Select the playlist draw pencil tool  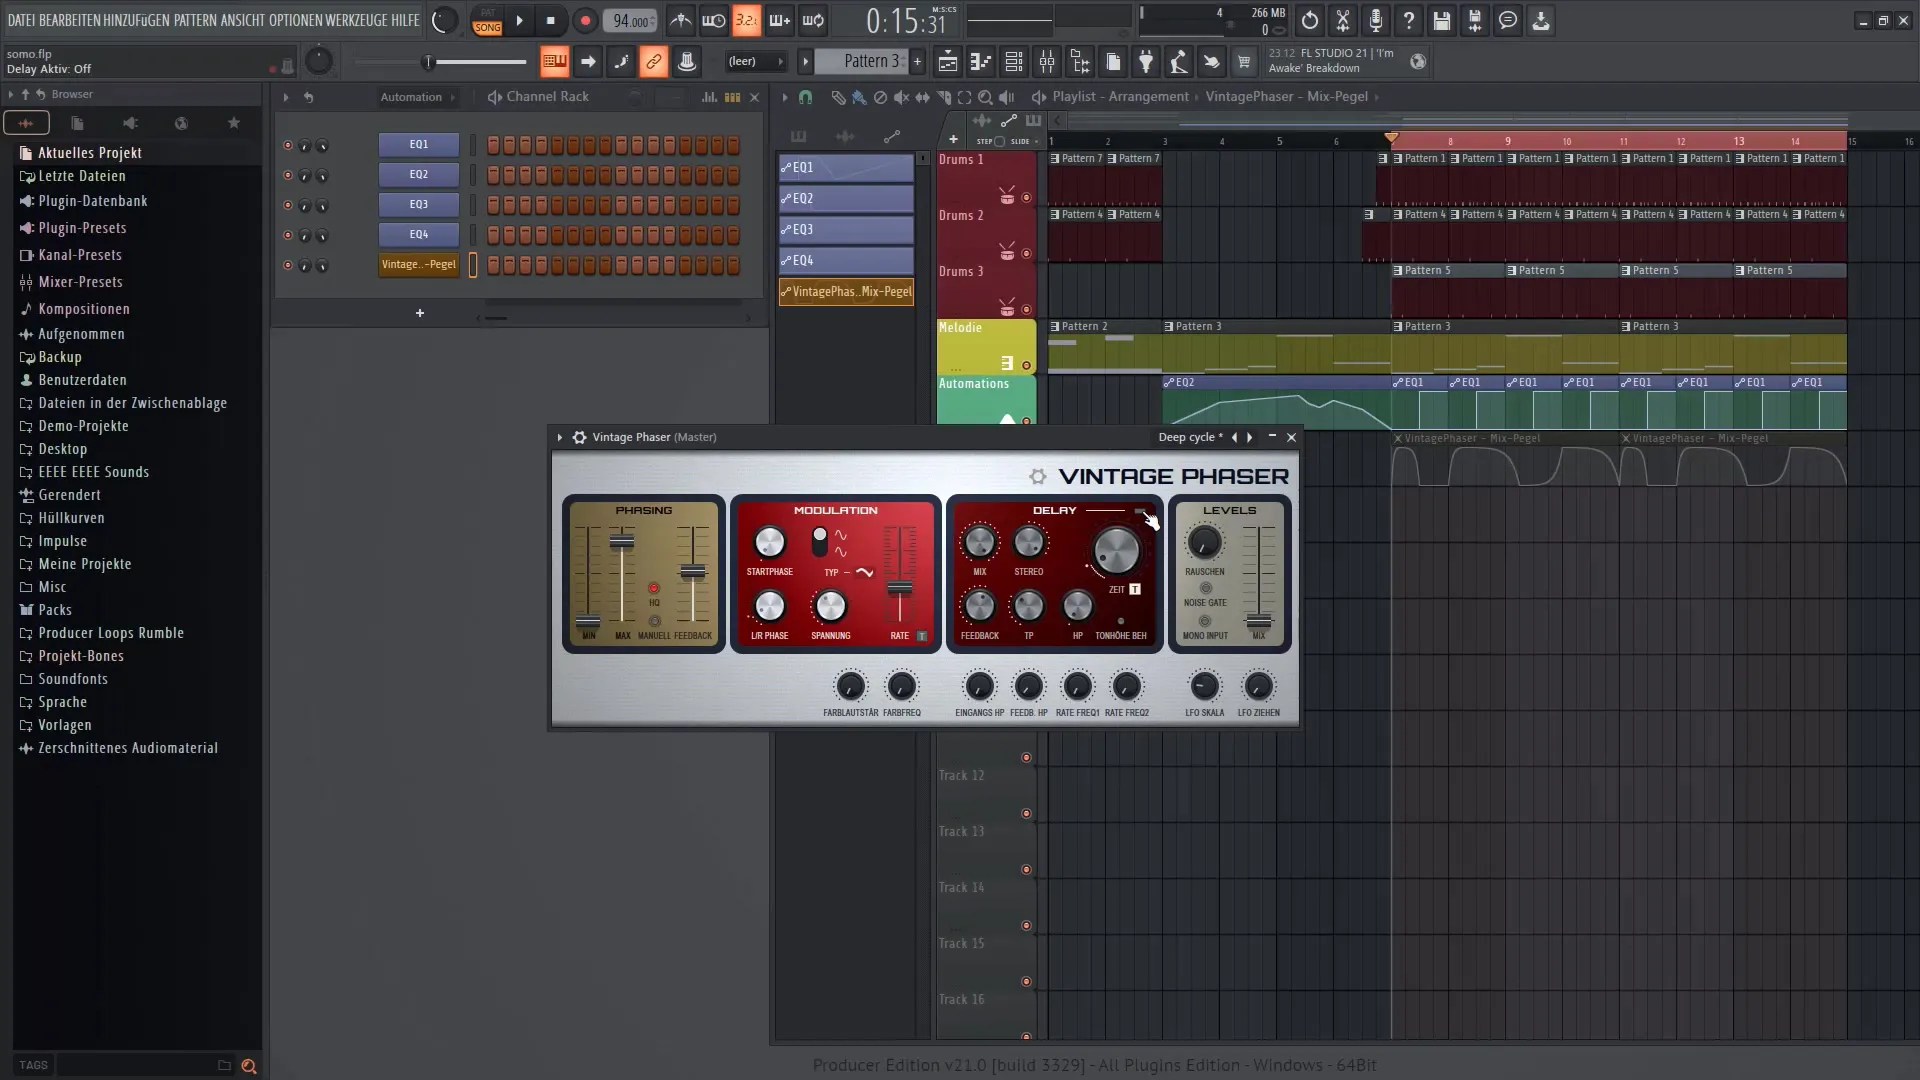838,97
